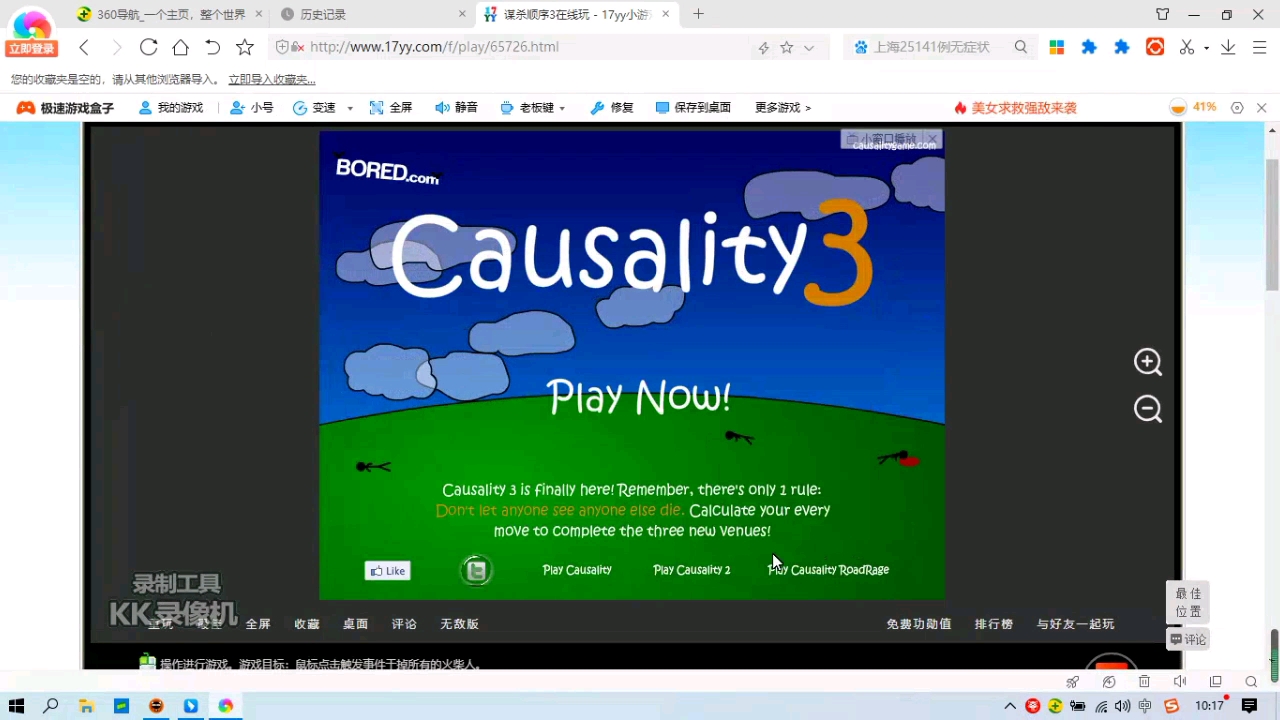Open the browser downloads icon
Screen dimensions: 1280x720
click(1228, 47)
